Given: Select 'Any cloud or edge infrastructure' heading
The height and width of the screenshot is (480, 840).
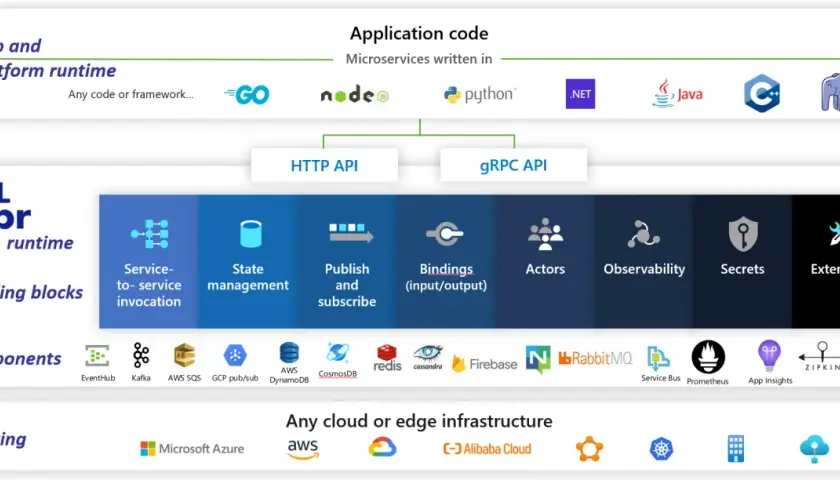Looking at the screenshot, I should point(419,421).
